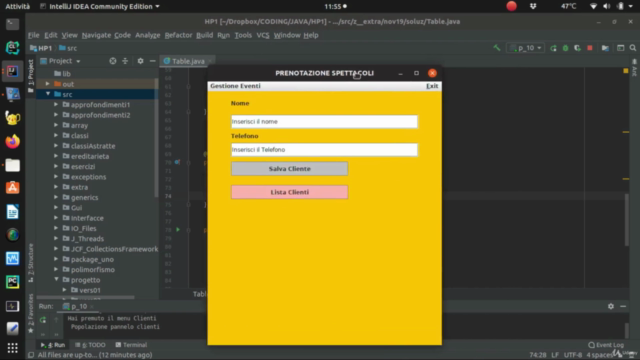Image resolution: width=640 pixels, height=360 pixels.
Task: Focus the Telefono input field
Action: (324, 150)
